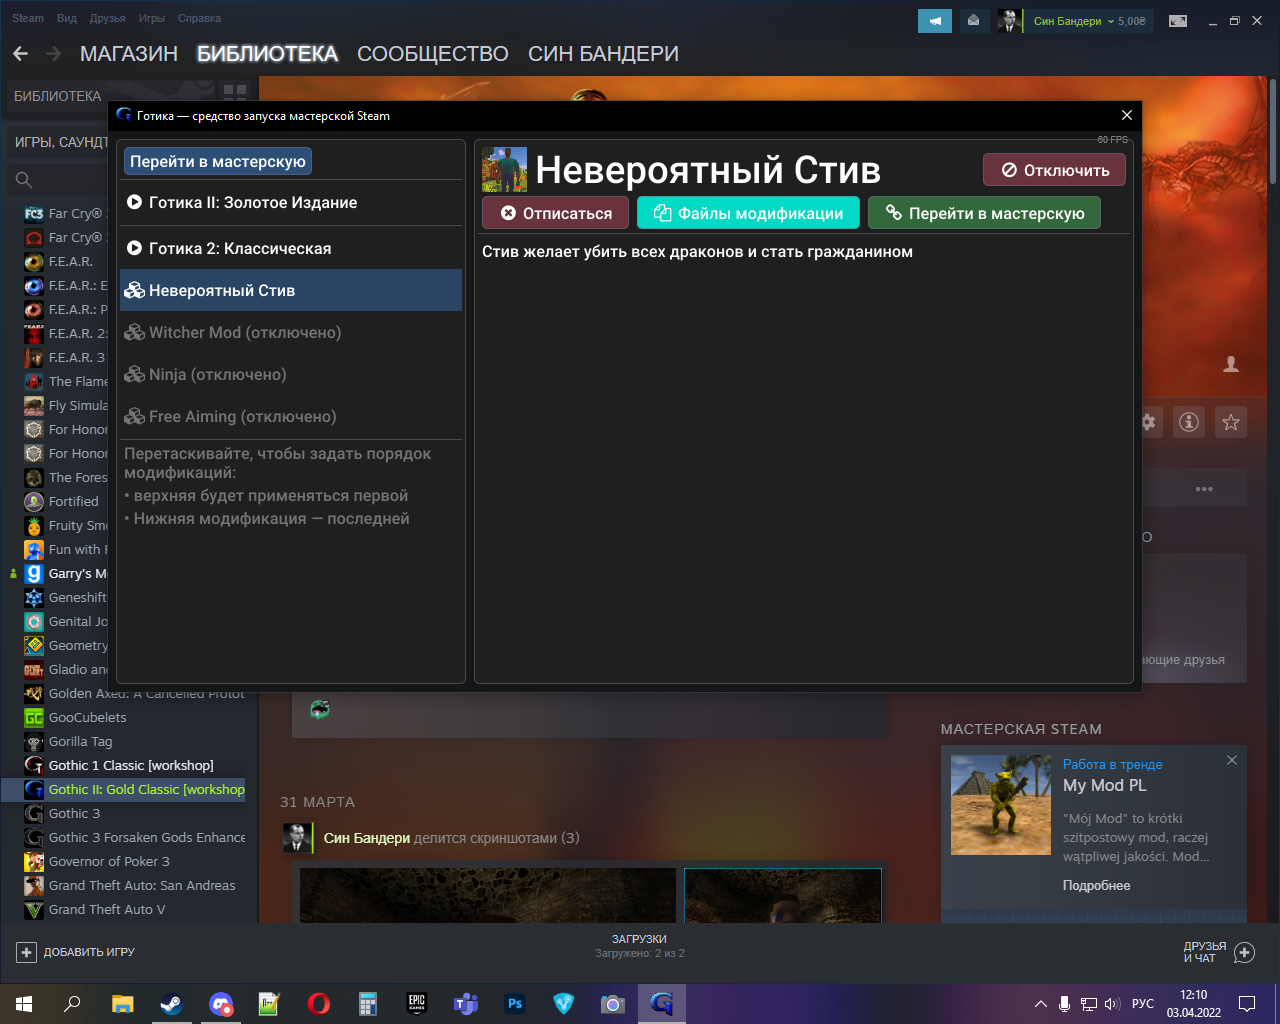Image resolution: width=1280 pixels, height=1024 pixels.
Task: Select disabled Witcher Mod entry
Action: [291, 332]
